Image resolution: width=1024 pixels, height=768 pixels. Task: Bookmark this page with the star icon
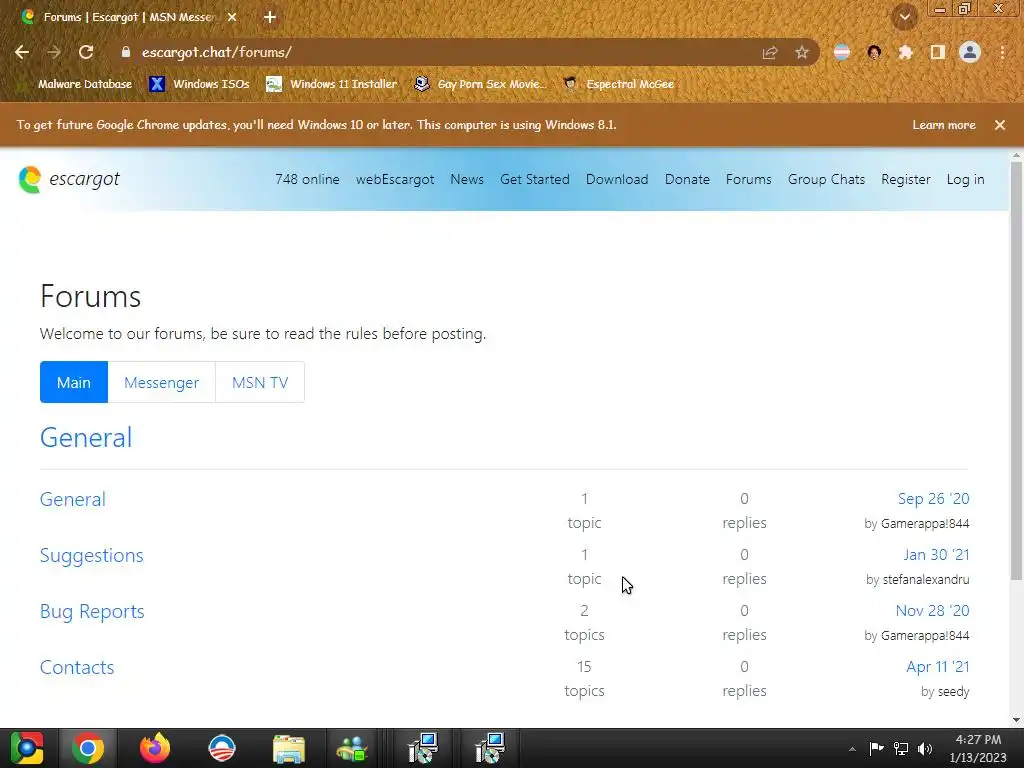[802, 53]
